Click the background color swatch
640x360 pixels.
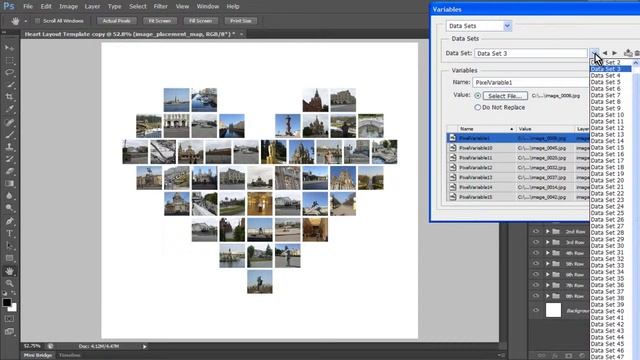13,308
